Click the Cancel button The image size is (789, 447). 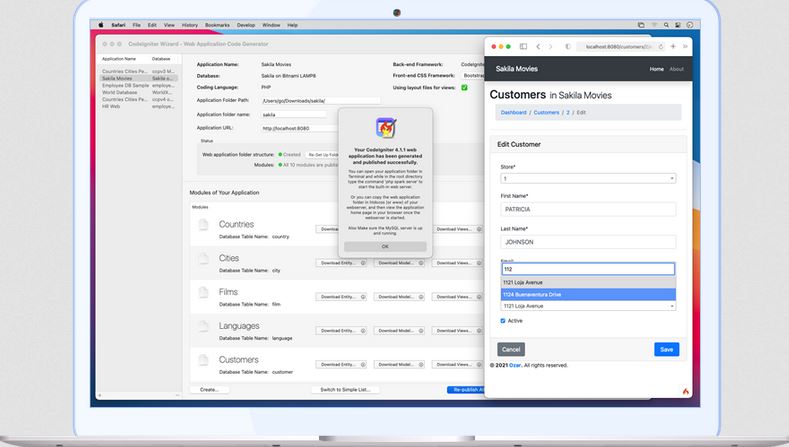(x=511, y=349)
